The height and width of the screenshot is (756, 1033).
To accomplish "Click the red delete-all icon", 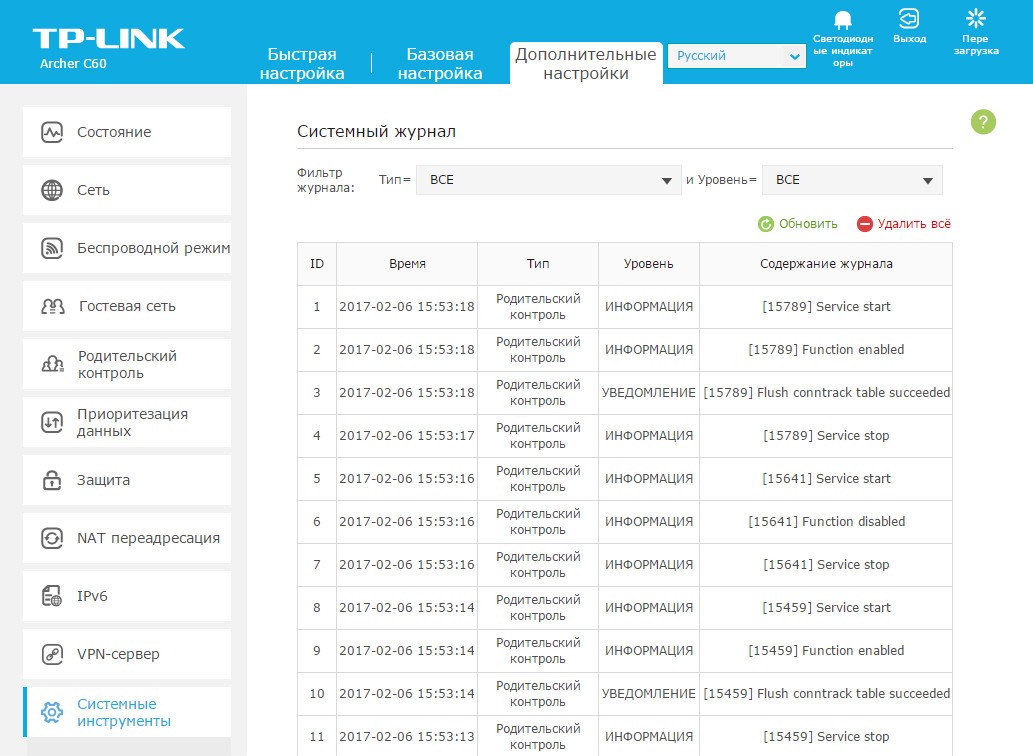I will click(865, 224).
